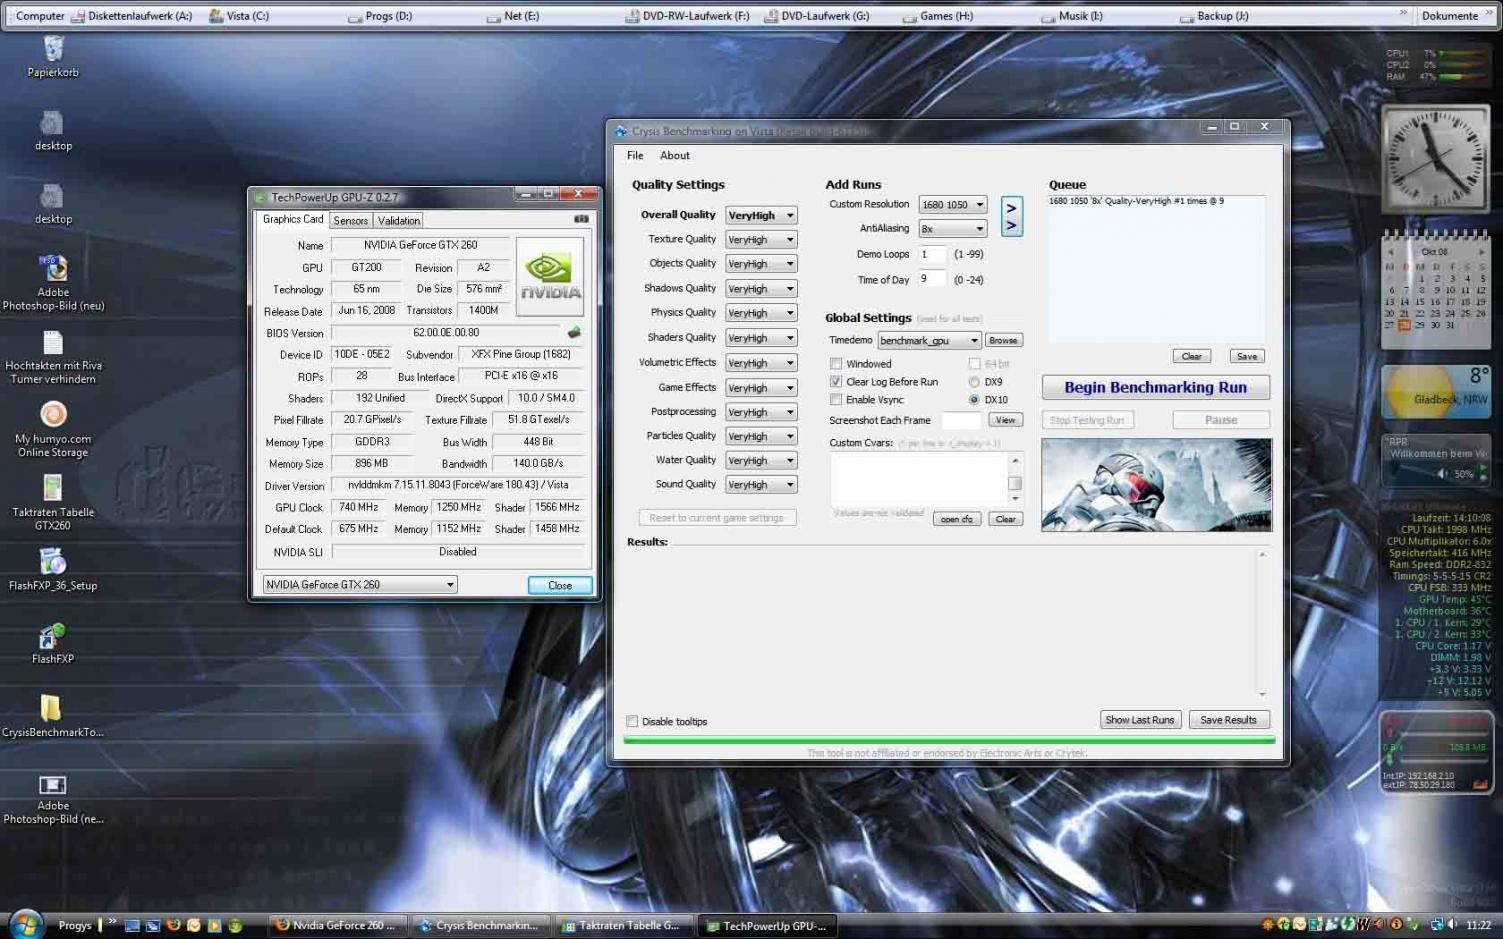Open Hochtakten mit Riva Tuner verhindern file
Image resolution: width=1503 pixels, height=939 pixels.
coord(53,356)
